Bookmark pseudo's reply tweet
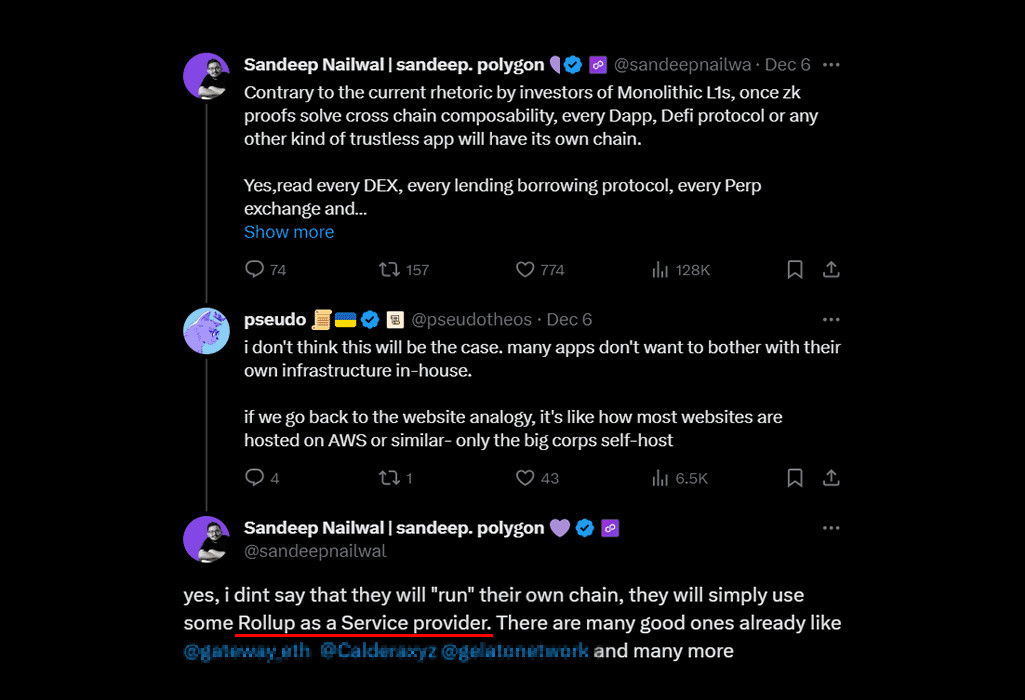The image size is (1025, 700). point(795,478)
